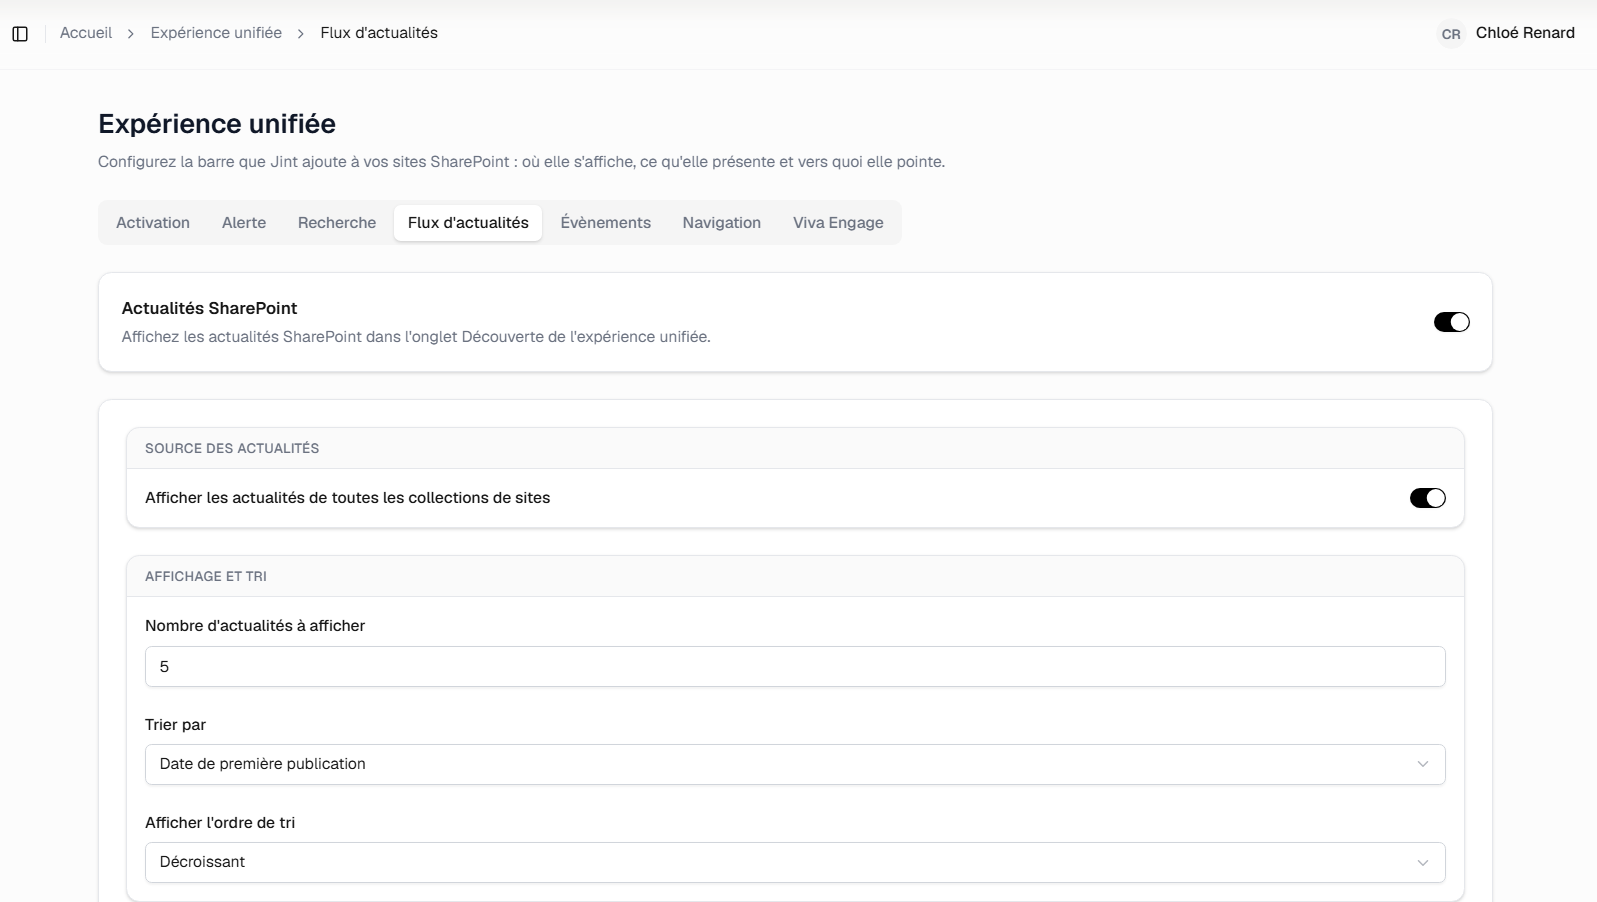Image resolution: width=1597 pixels, height=902 pixels.
Task: Click the CR user avatar
Action: point(1451,34)
